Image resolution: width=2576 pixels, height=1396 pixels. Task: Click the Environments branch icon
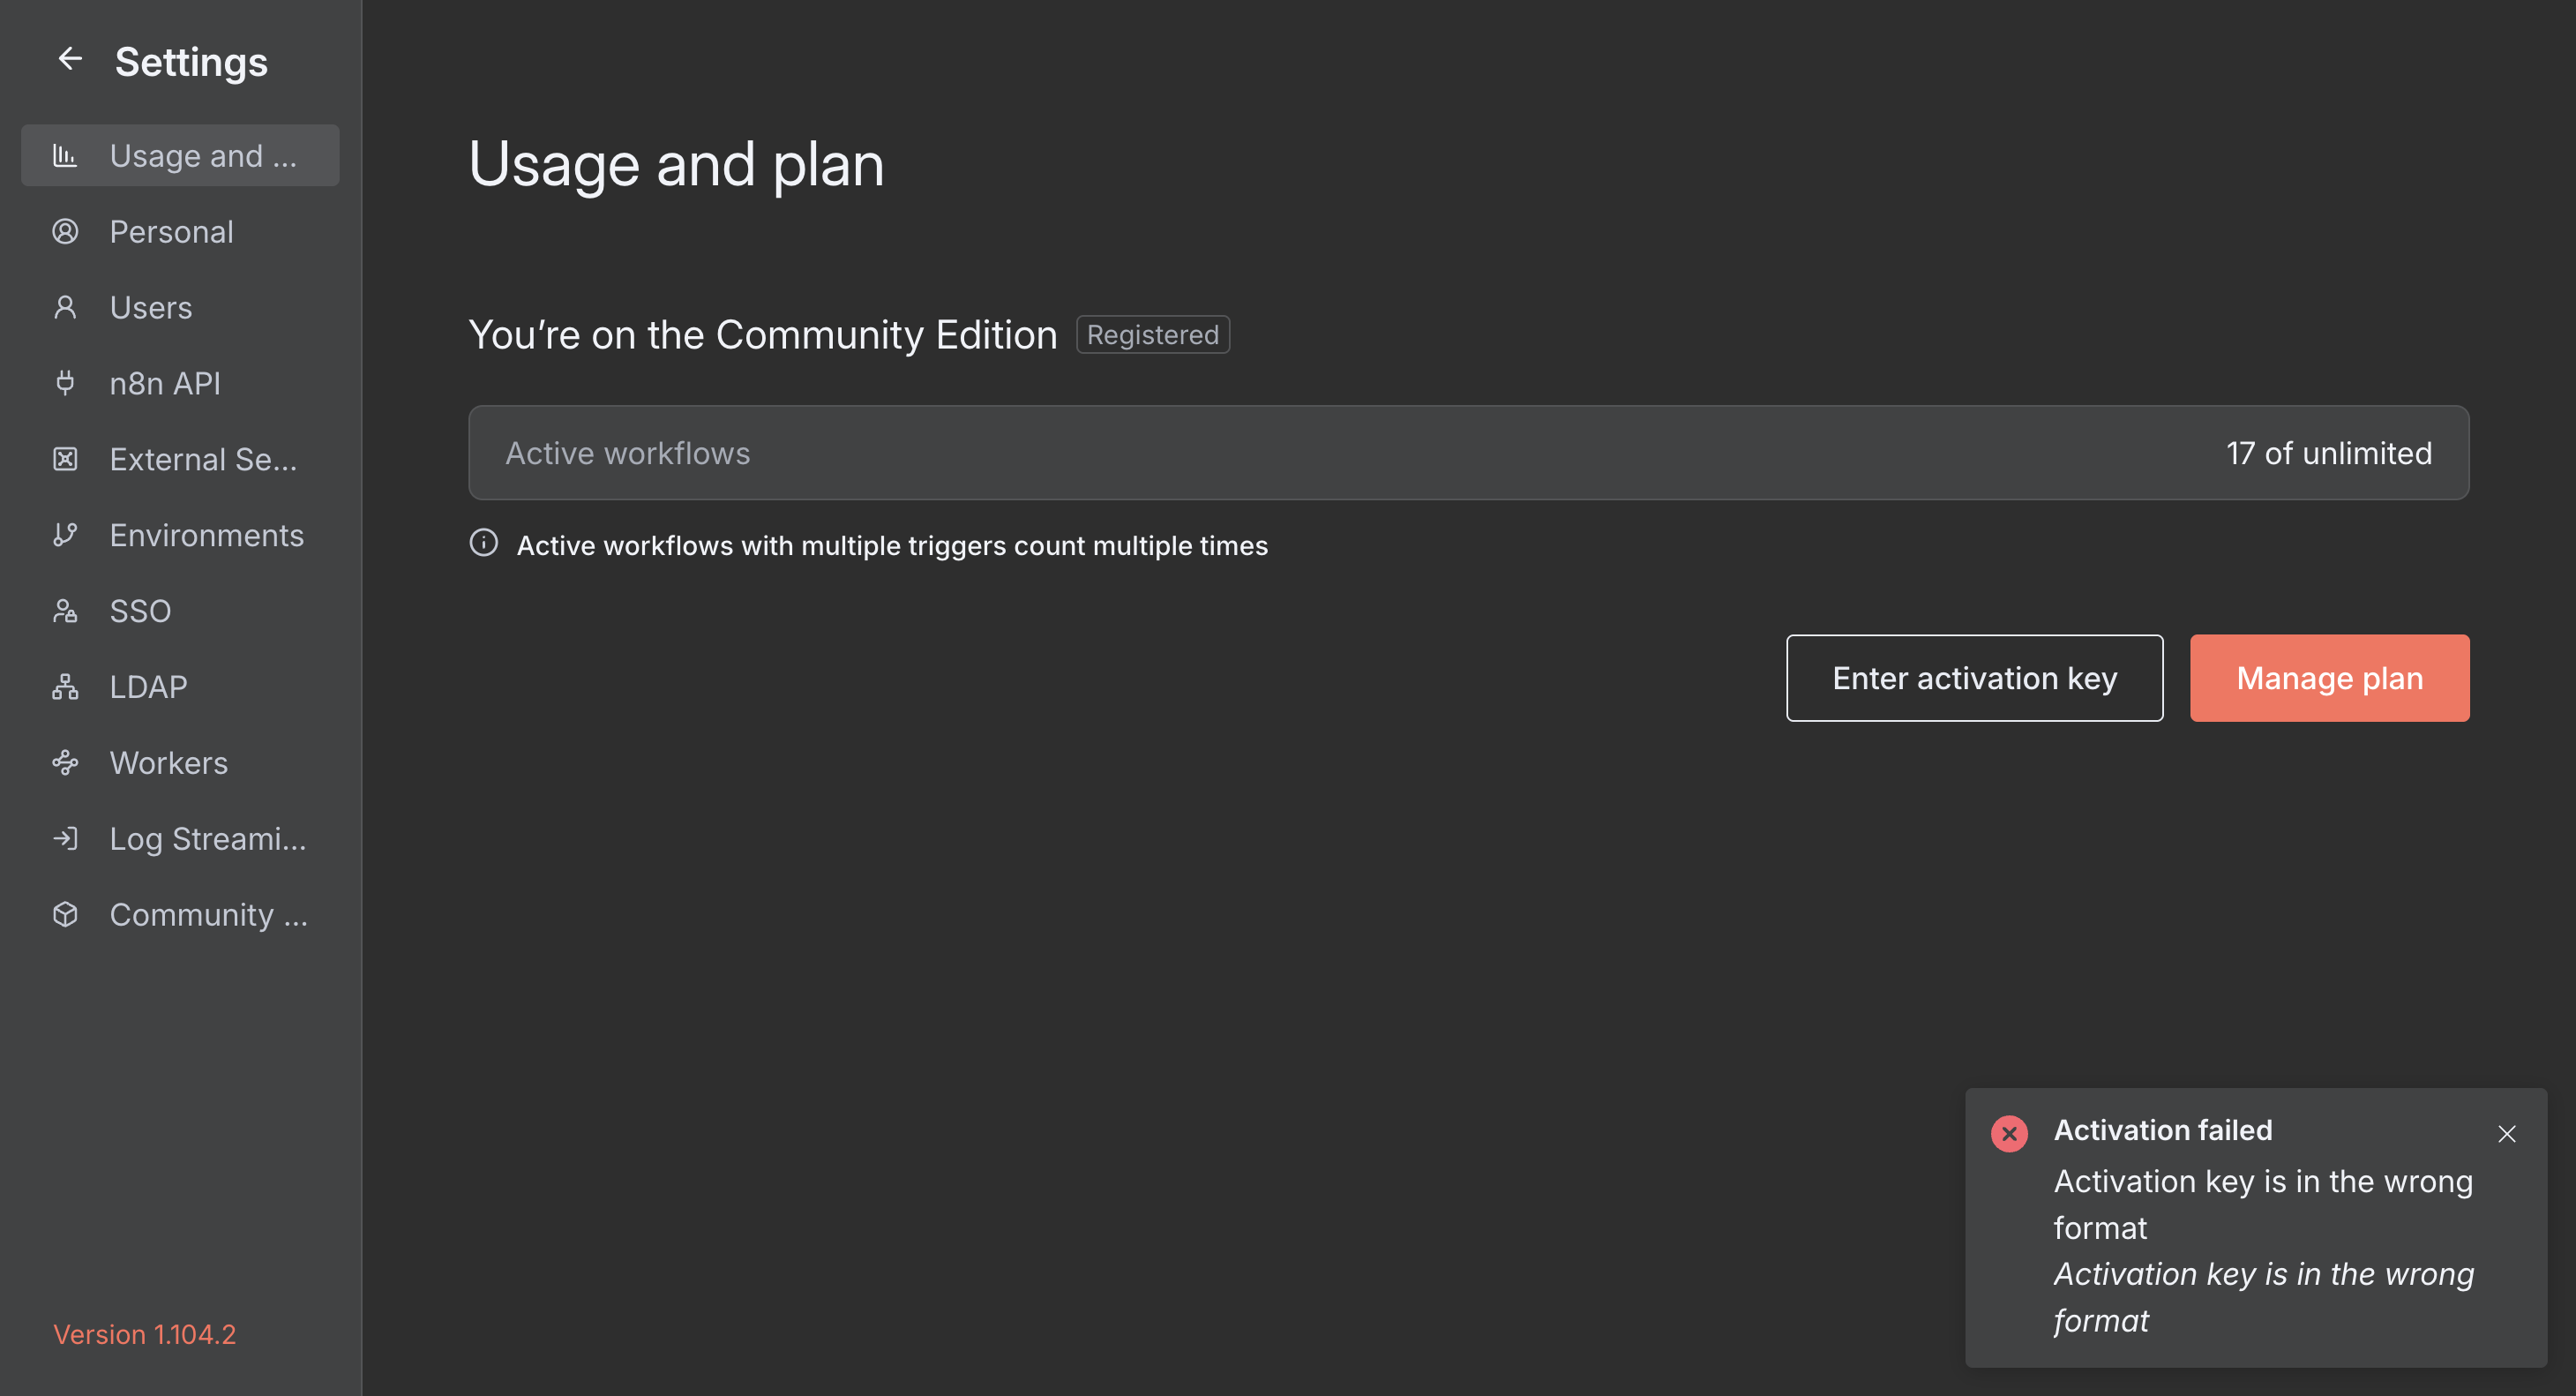point(65,535)
